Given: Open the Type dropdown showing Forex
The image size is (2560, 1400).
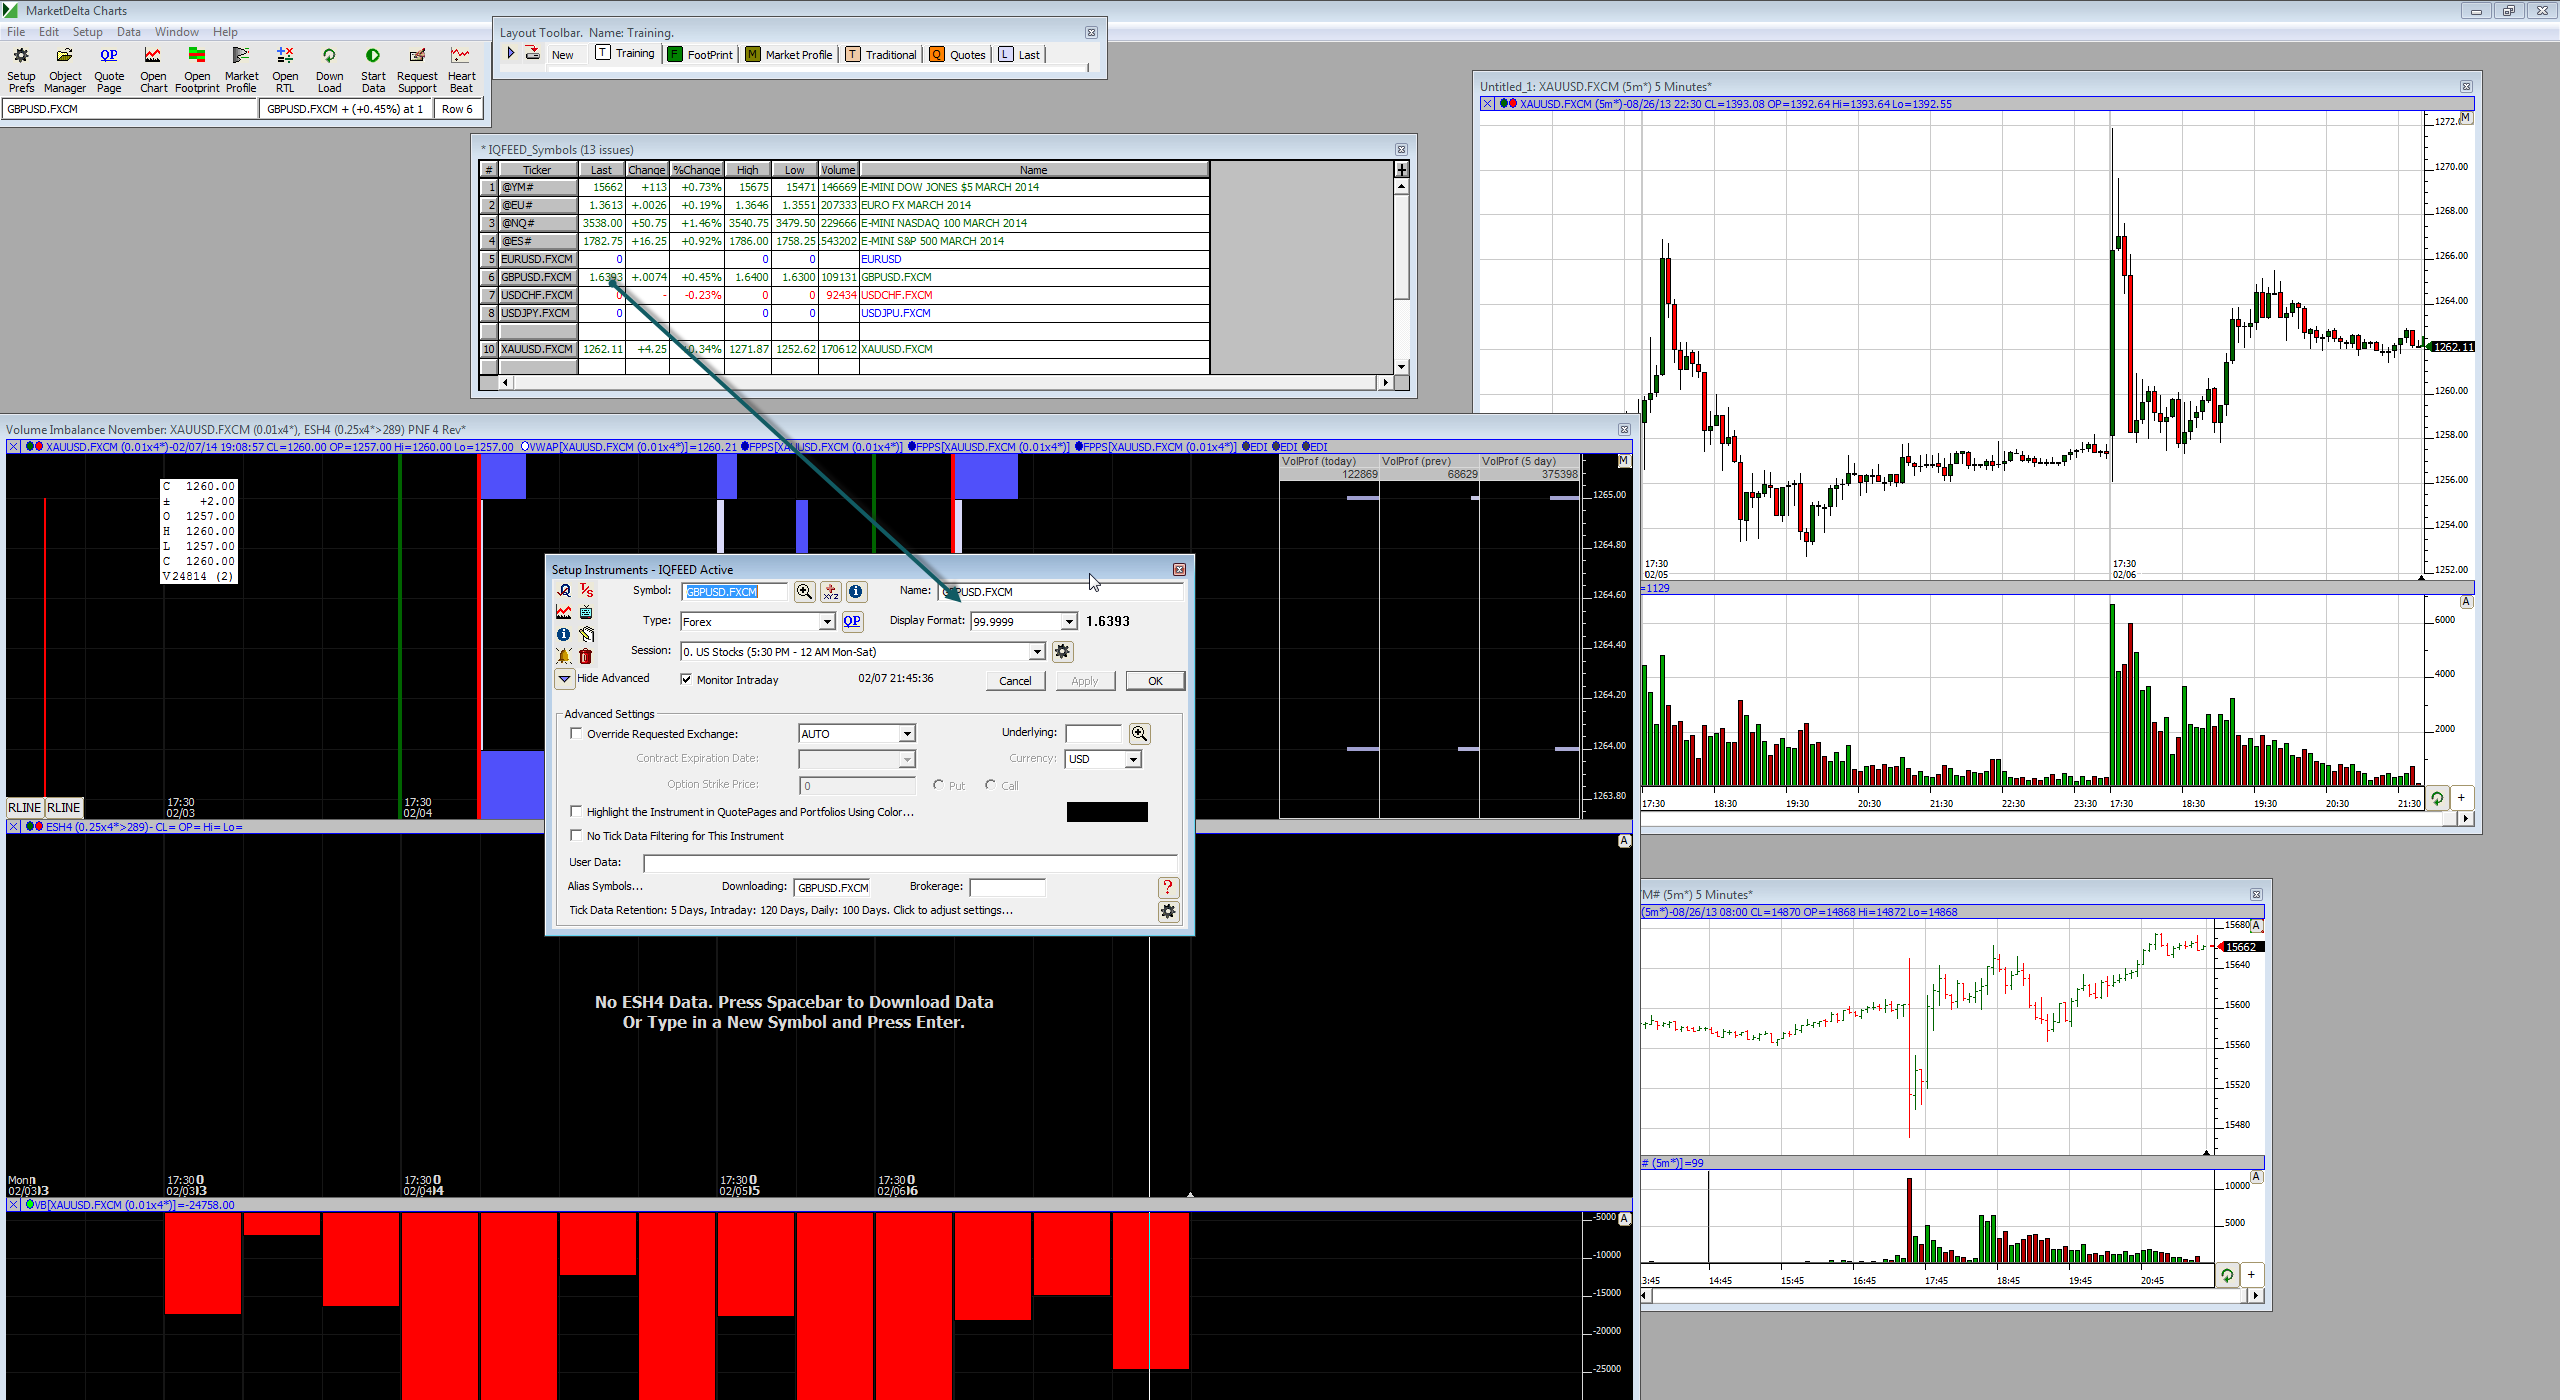Looking at the screenshot, I should (827, 622).
